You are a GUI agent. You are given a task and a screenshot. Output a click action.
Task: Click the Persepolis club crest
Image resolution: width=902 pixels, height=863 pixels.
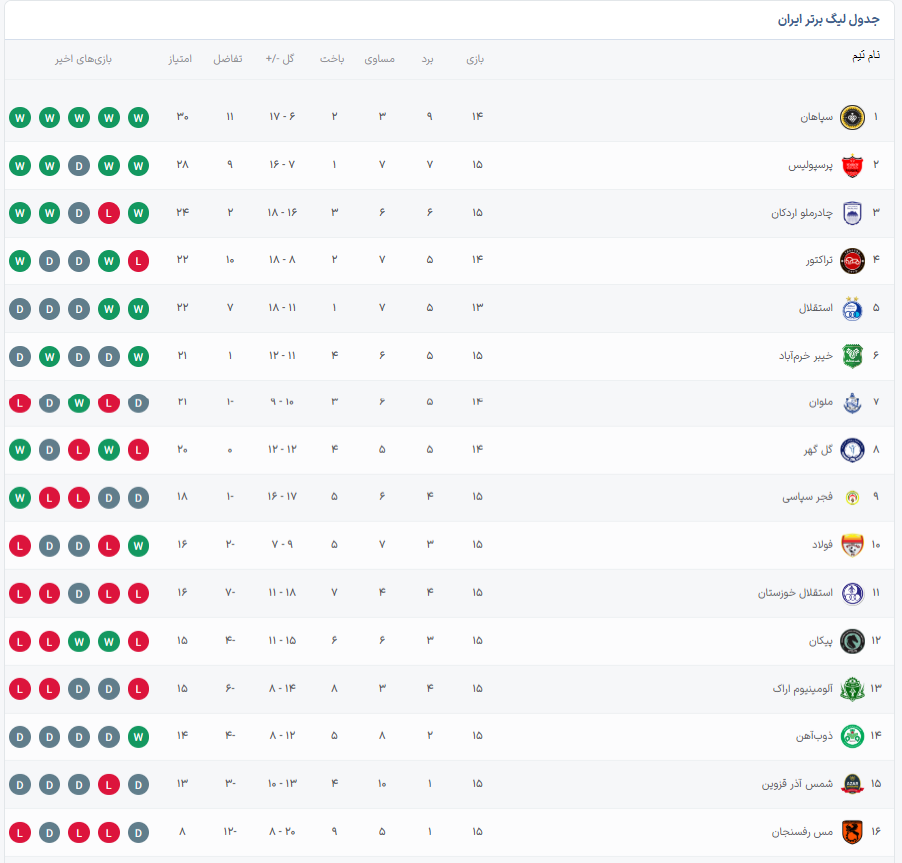click(851, 165)
